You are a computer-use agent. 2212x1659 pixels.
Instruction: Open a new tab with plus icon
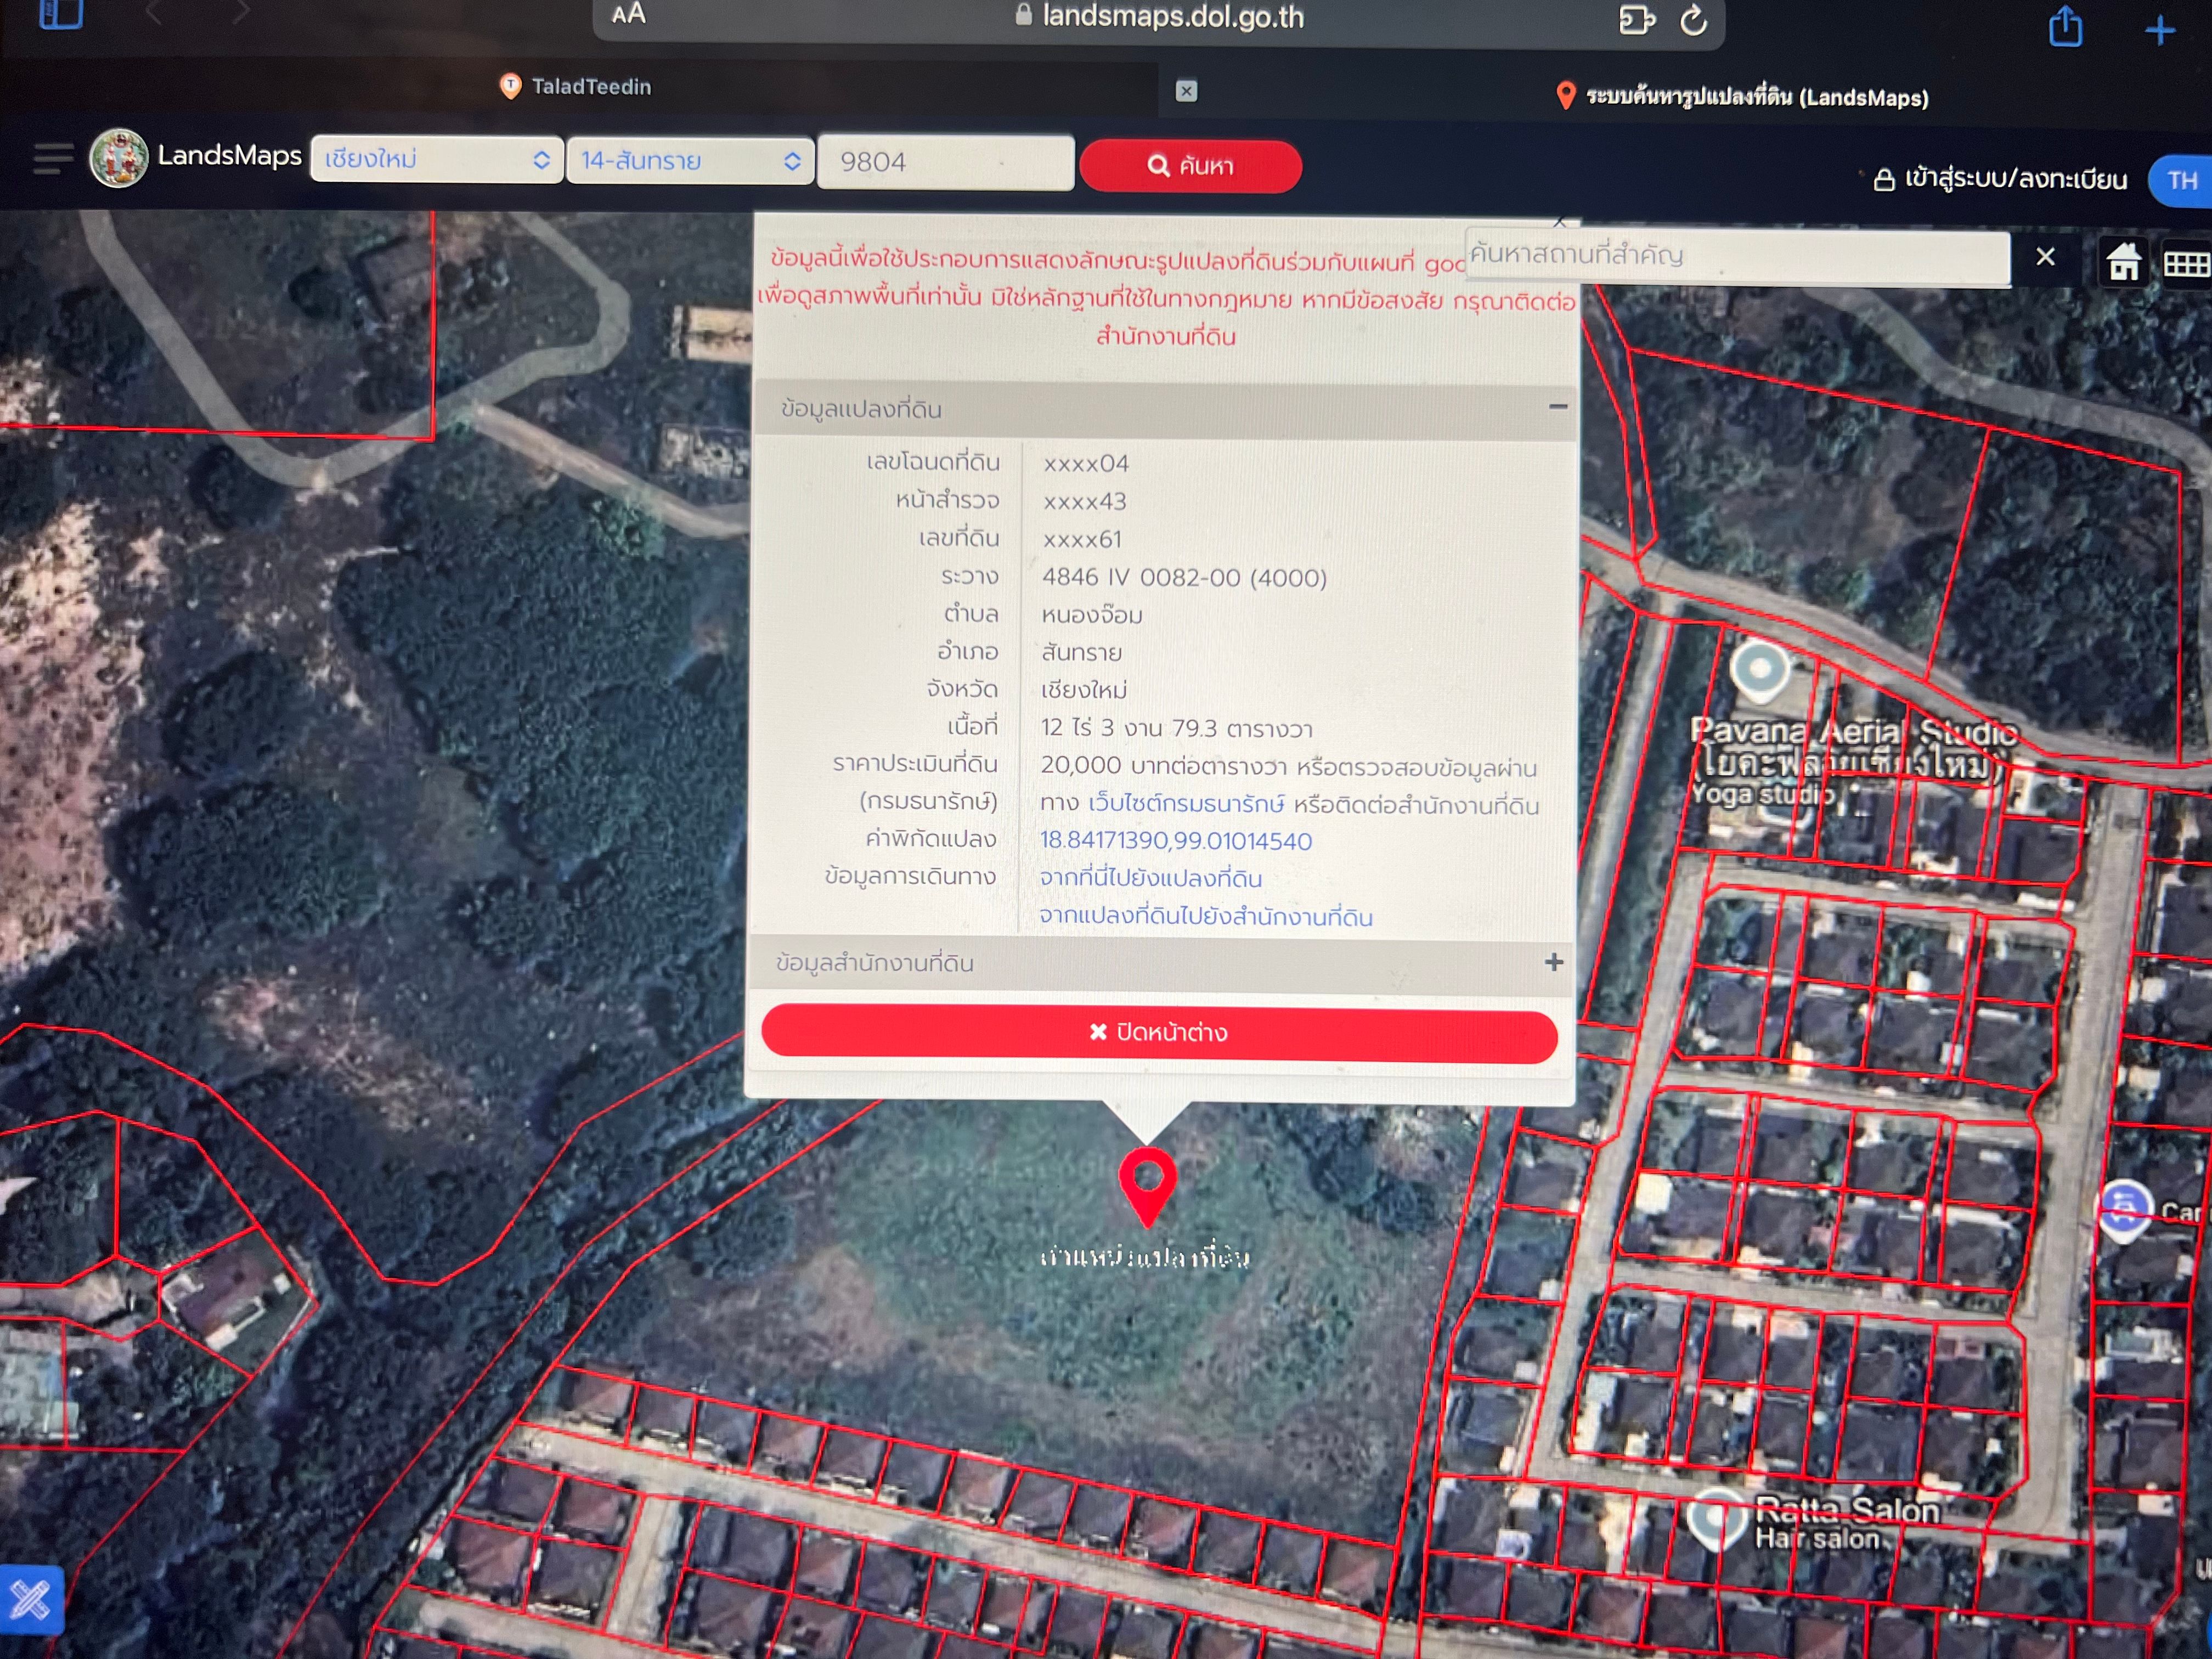2159,29
